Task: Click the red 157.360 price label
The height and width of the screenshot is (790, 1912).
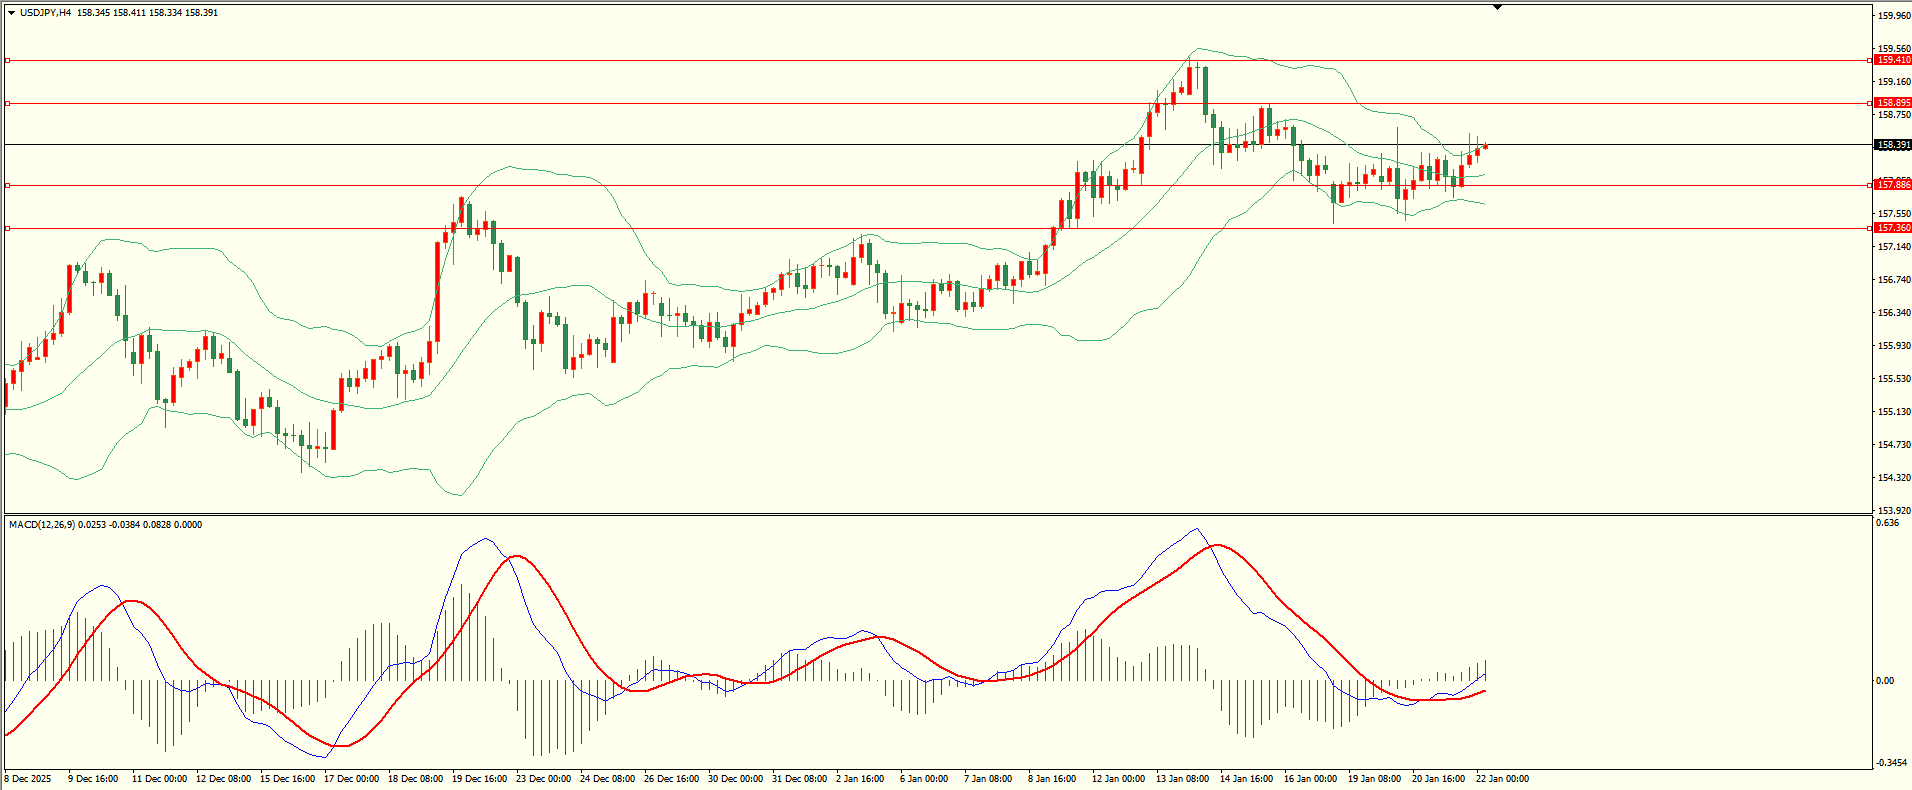Action: [x=1893, y=228]
